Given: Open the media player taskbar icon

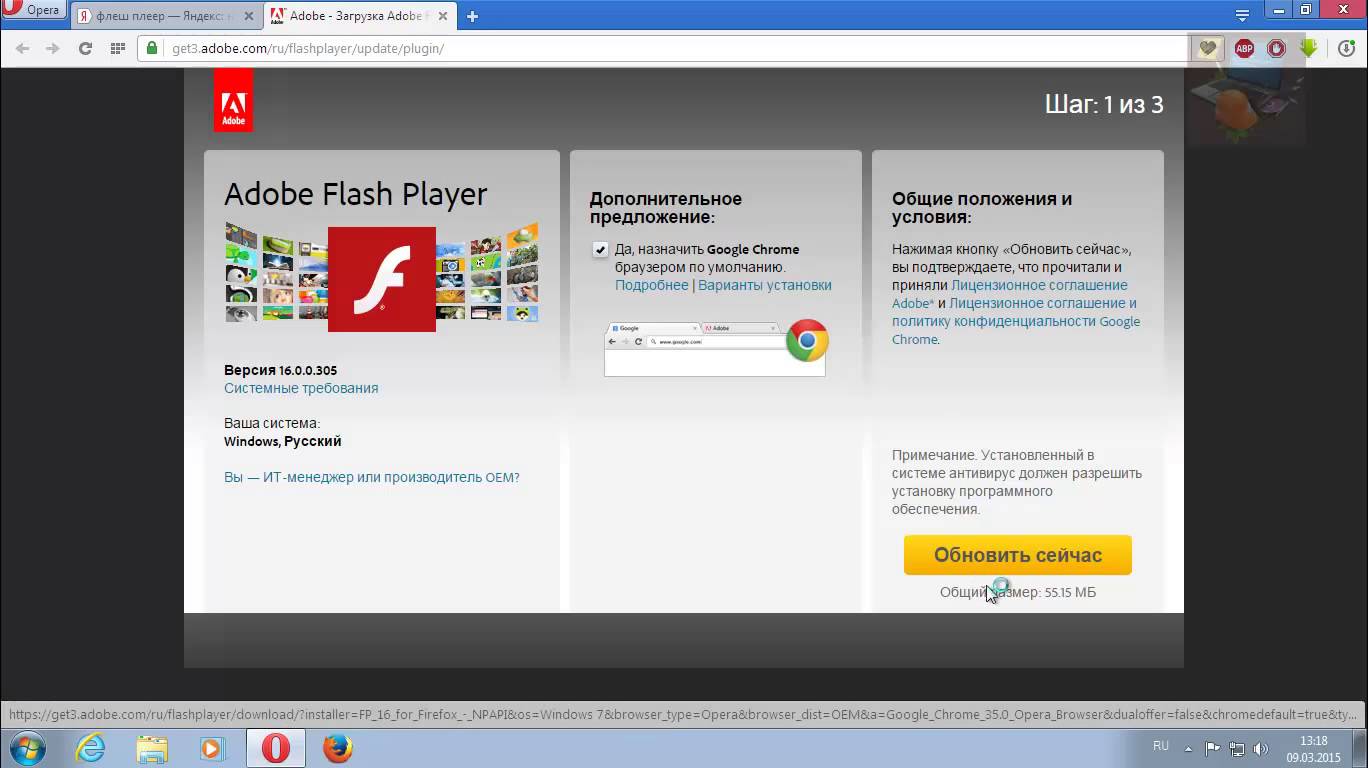Looking at the screenshot, I should (211, 748).
